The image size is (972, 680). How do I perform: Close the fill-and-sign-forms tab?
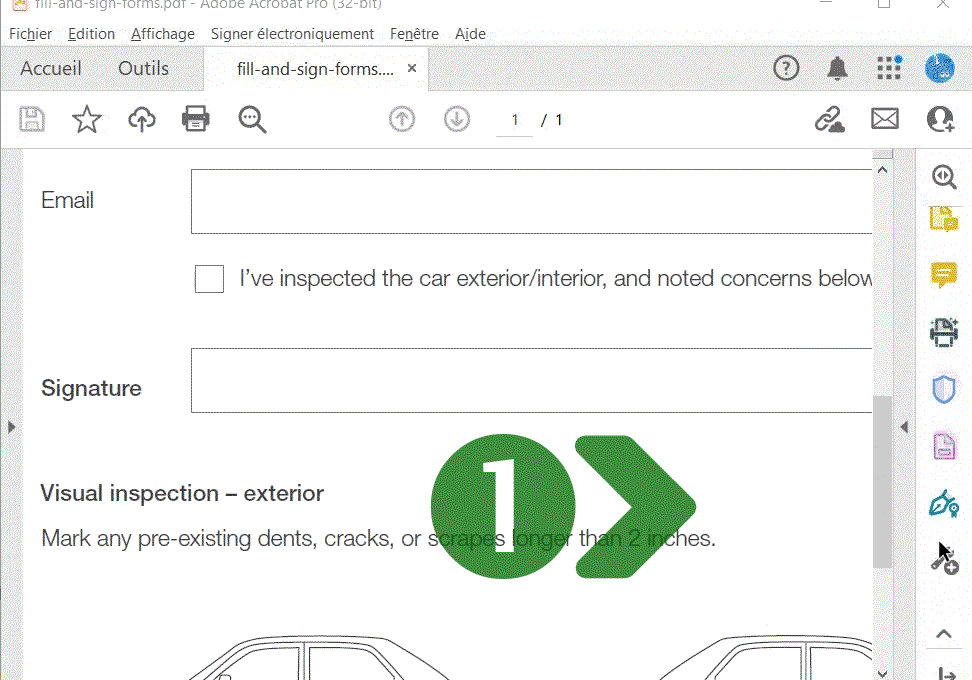click(412, 68)
